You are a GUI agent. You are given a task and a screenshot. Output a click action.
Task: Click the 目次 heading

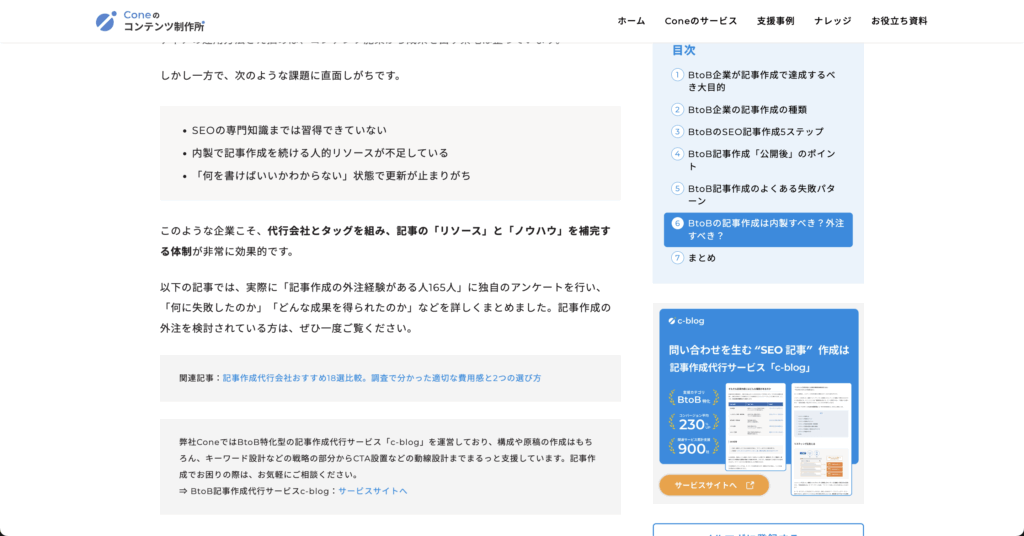[684, 50]
